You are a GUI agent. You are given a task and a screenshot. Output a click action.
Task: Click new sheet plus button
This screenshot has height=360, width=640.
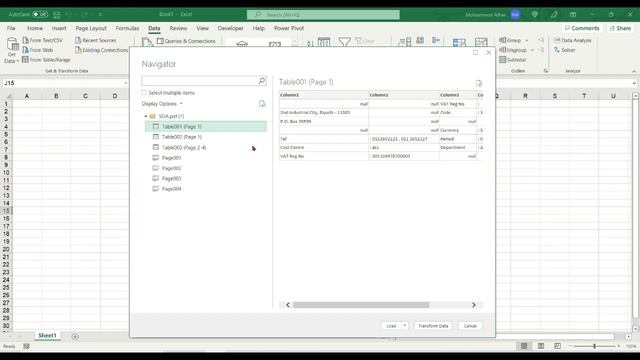(75, 336)
